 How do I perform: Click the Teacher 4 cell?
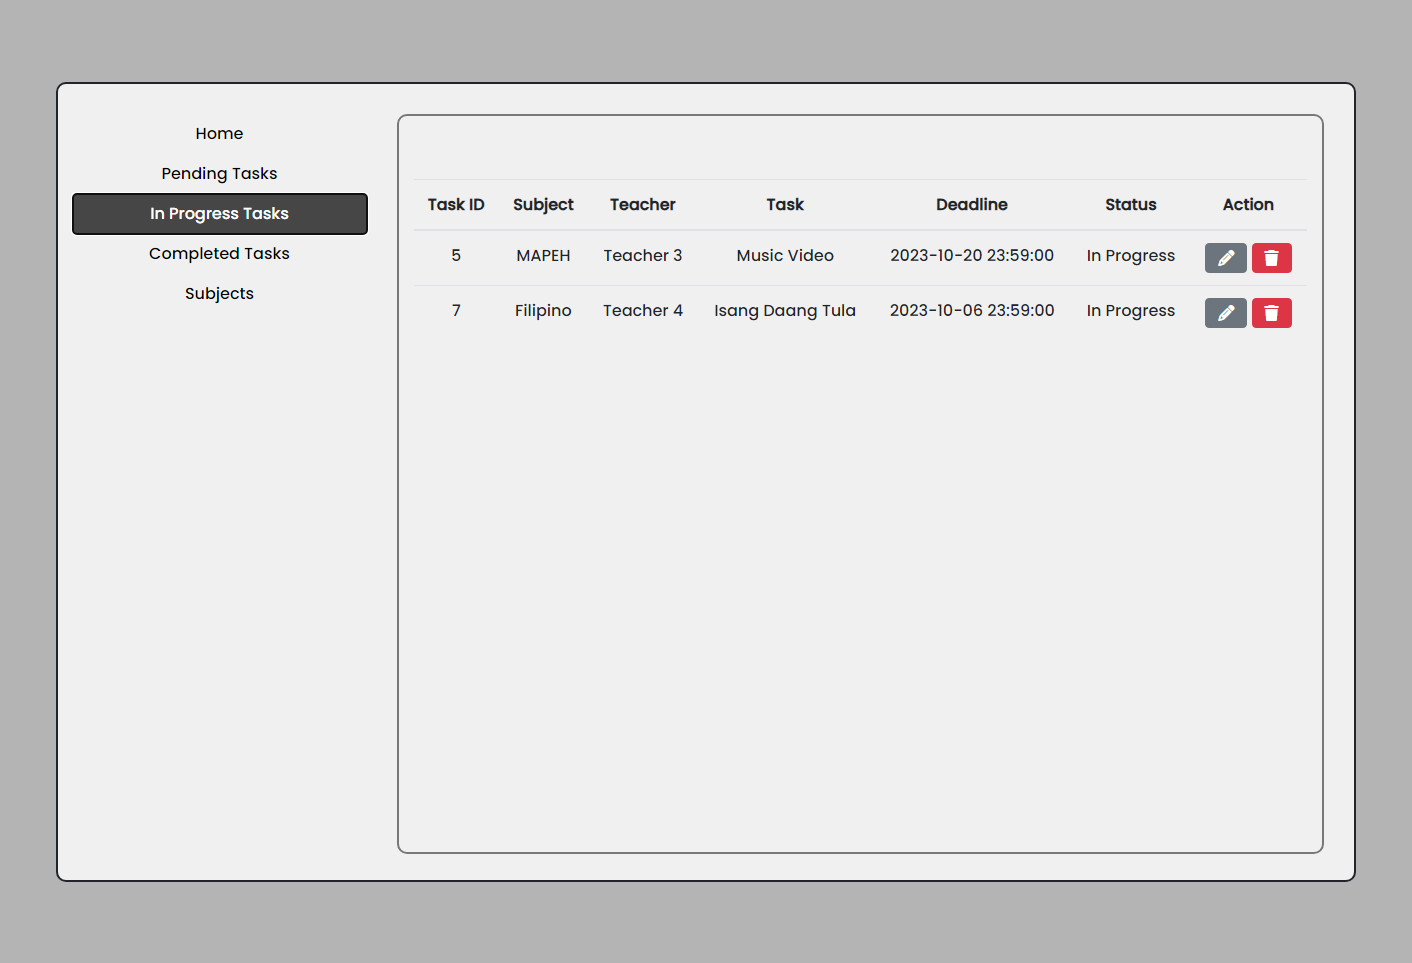tap(643, 311)
